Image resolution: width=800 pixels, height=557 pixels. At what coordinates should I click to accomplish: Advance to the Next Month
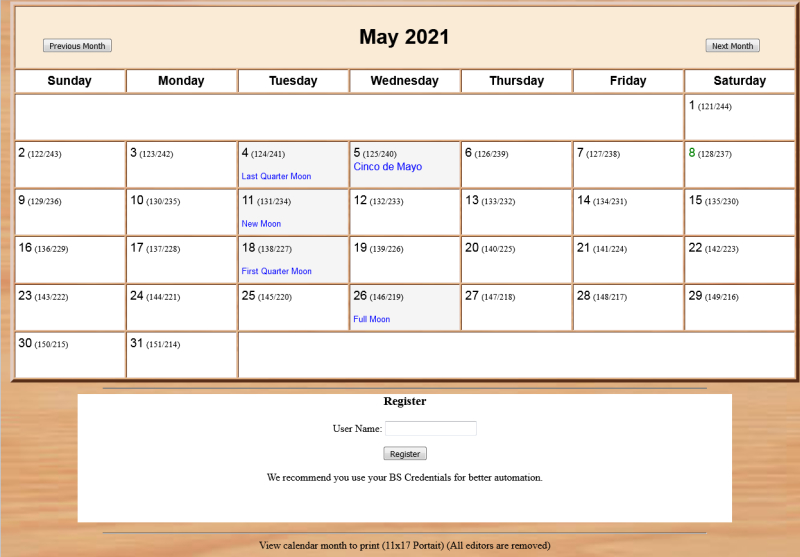[x=732, y=46]
